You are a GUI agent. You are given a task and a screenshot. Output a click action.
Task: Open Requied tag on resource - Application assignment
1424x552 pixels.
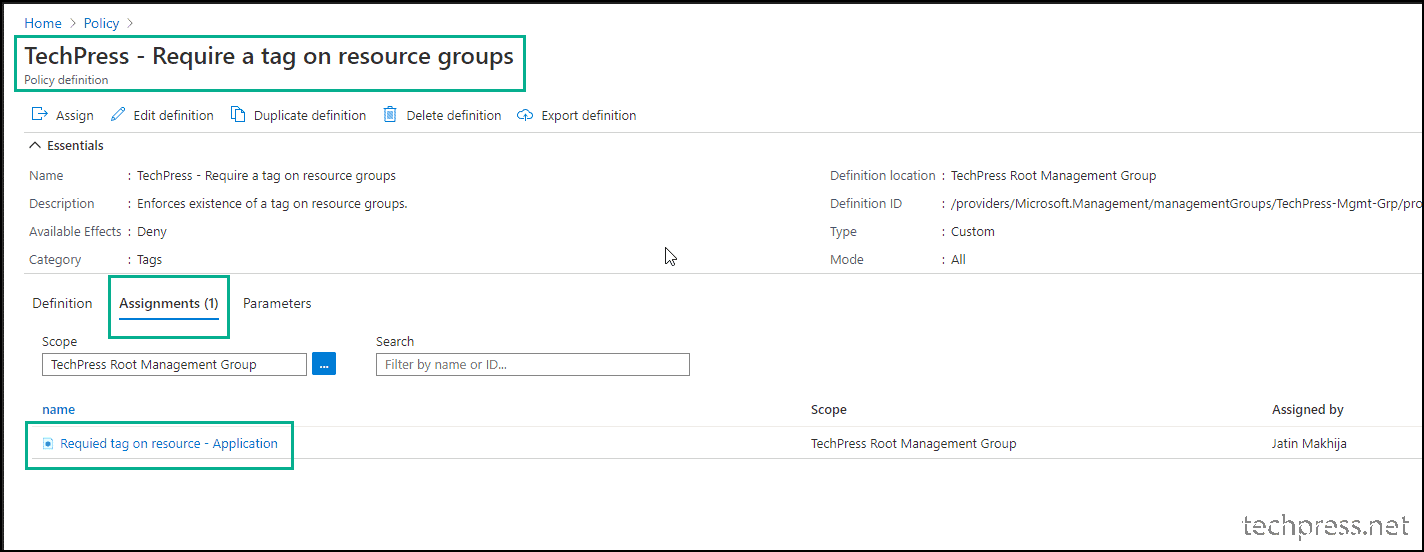point(169,443)
